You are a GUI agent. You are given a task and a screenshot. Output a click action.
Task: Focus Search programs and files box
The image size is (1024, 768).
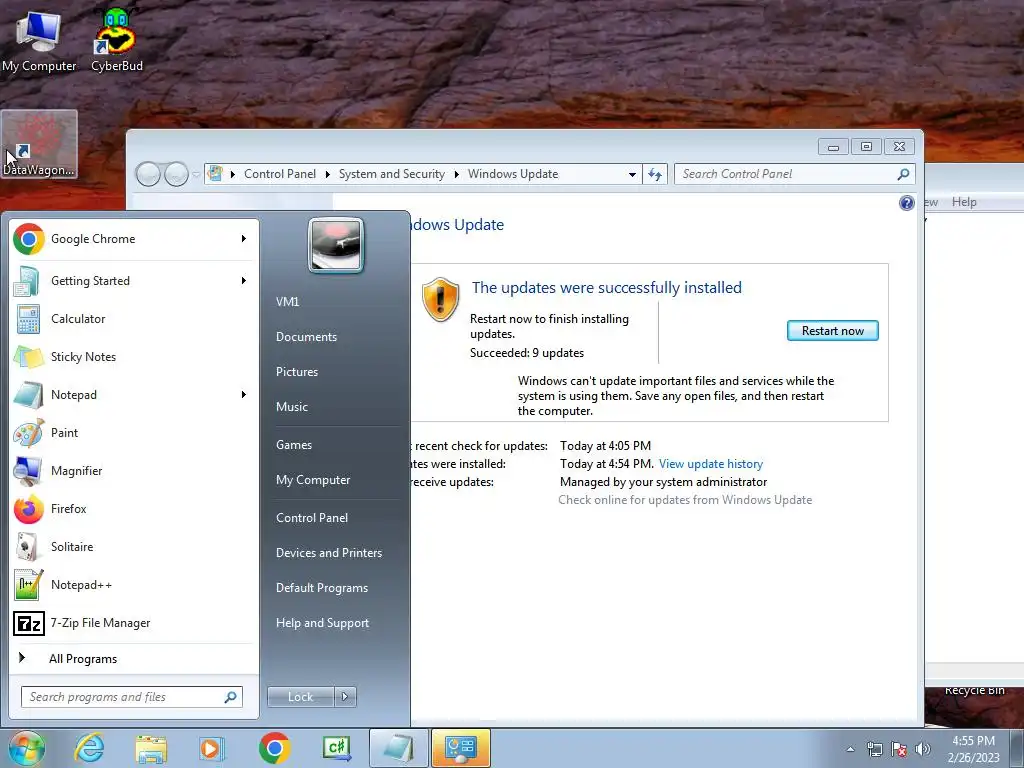132,697
